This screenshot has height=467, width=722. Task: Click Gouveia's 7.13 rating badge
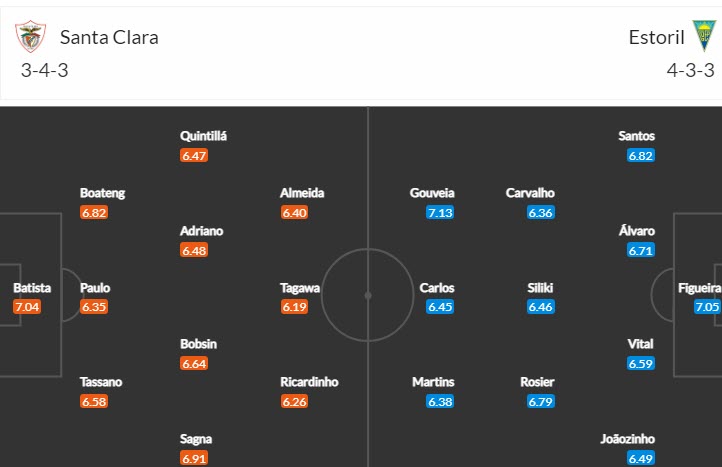click(440, 212)
